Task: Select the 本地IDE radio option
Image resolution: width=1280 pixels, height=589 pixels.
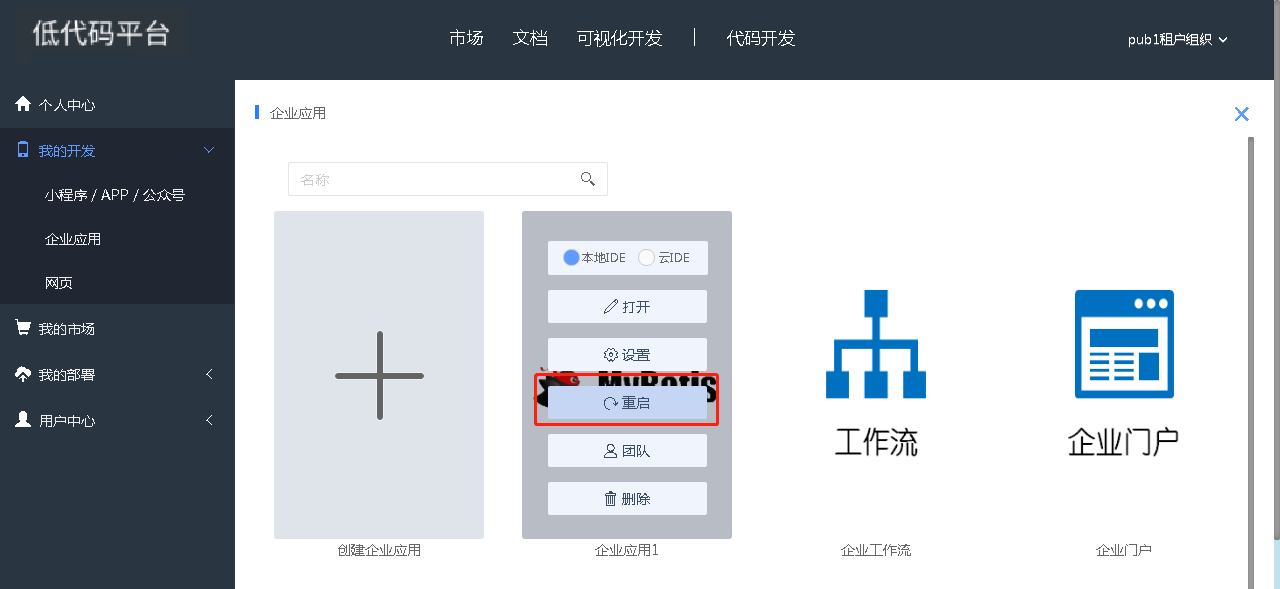Action: [572, 258]
